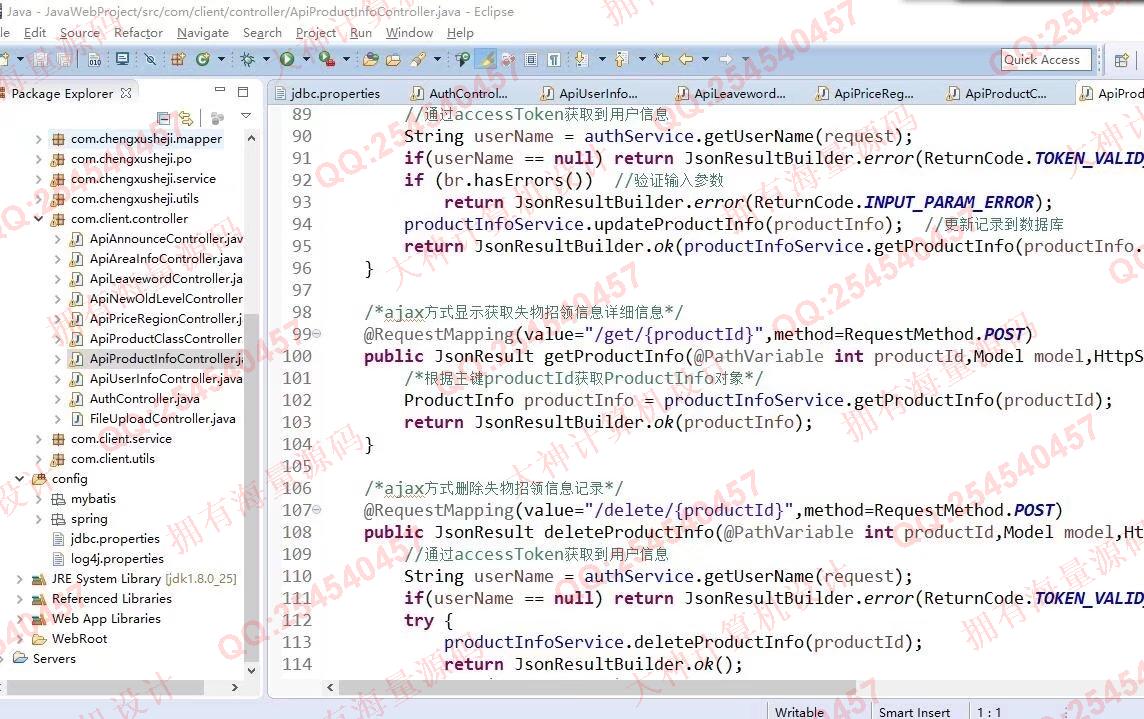Expand the com.client.service package

click(38, 439)
